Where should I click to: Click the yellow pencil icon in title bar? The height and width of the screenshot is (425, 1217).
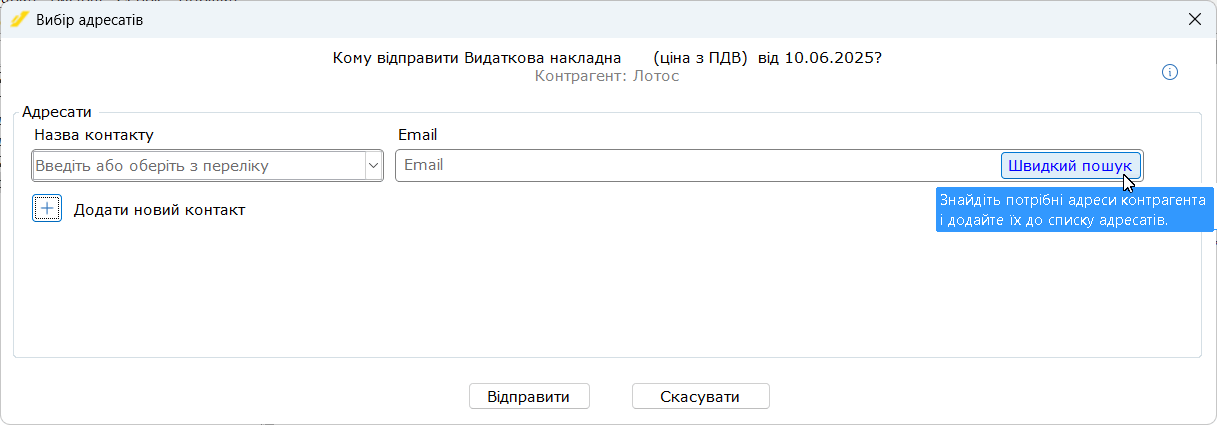click(x=19, y=19)
